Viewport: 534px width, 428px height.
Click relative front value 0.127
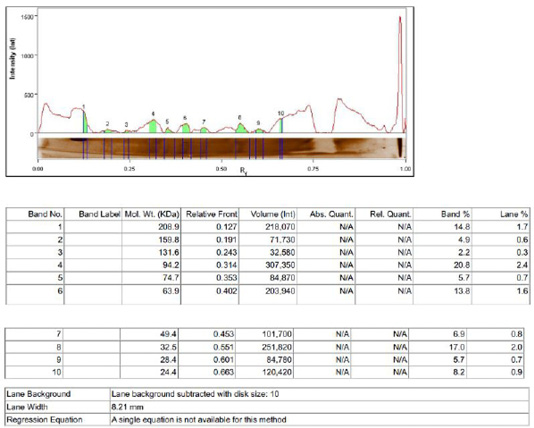227,227
